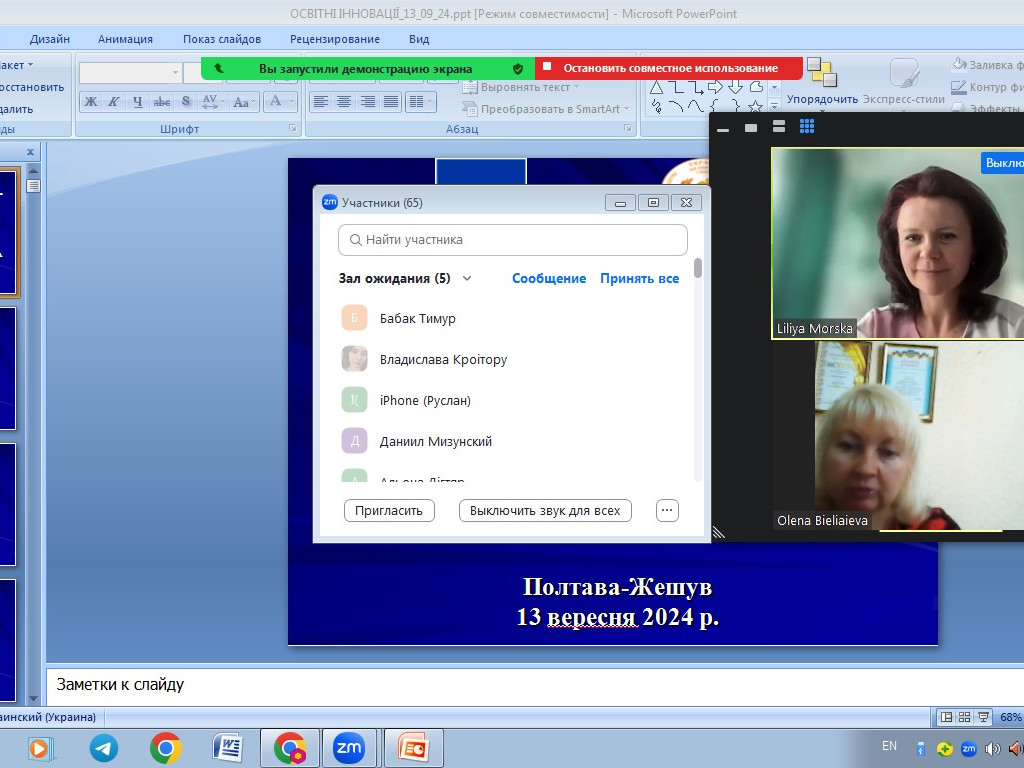The height and width of the screenshot is (768, 1024).
Task: Select the star shape in gallery
Action: click(x=756, y=106)
